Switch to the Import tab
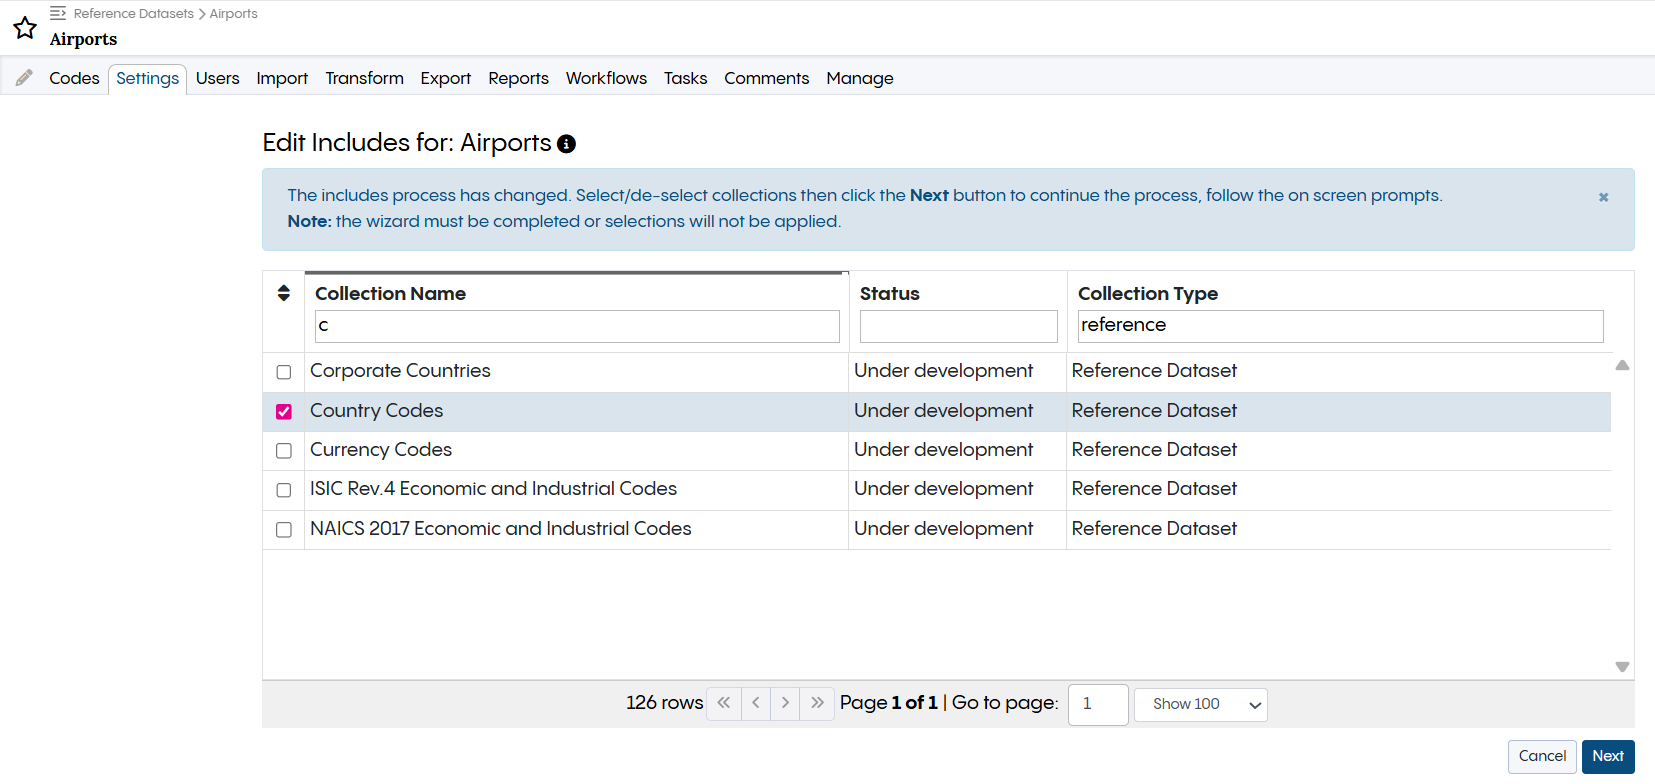Screen dimensions: 1655x784 click(x=282, y=78)
